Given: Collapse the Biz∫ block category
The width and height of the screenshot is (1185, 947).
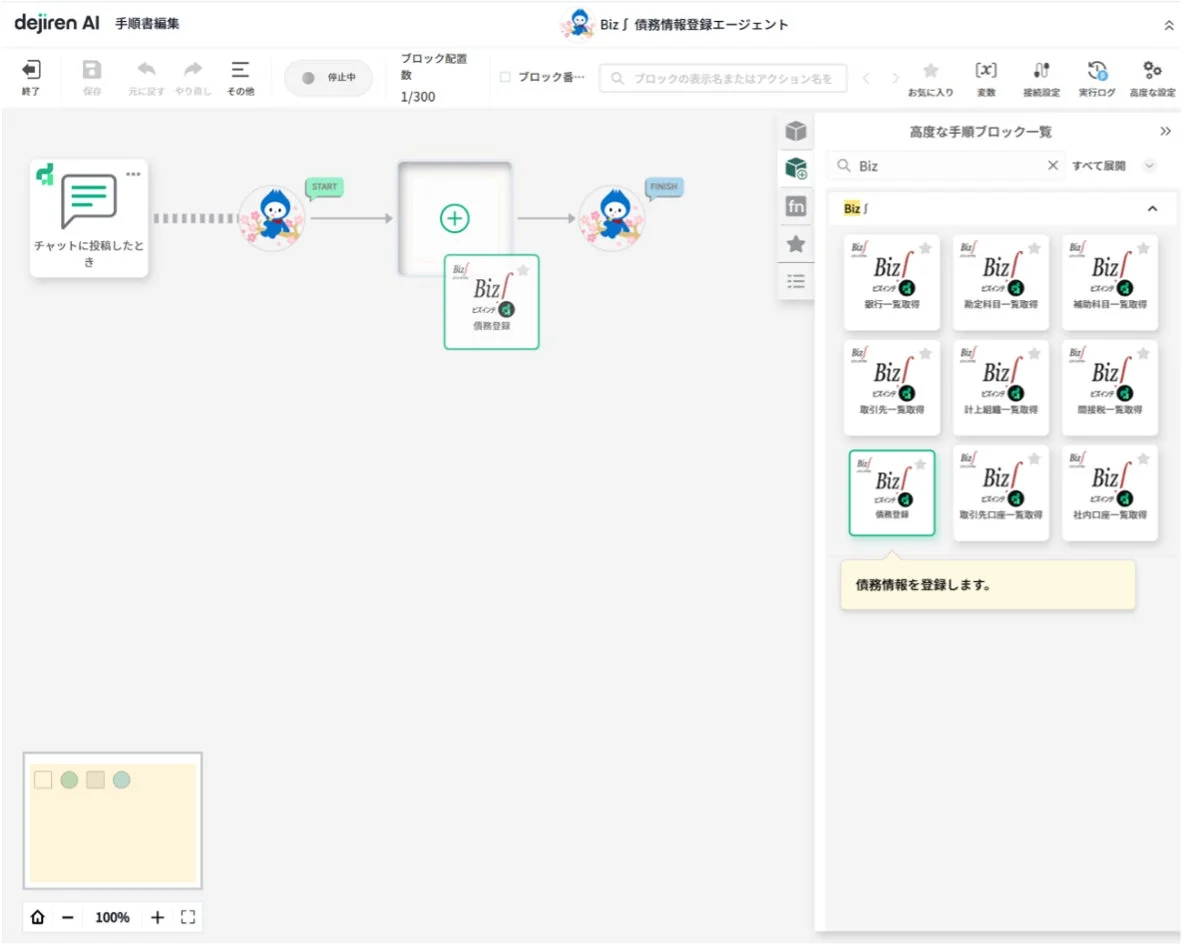Looking at the screenshot, I should point(1152,209).
